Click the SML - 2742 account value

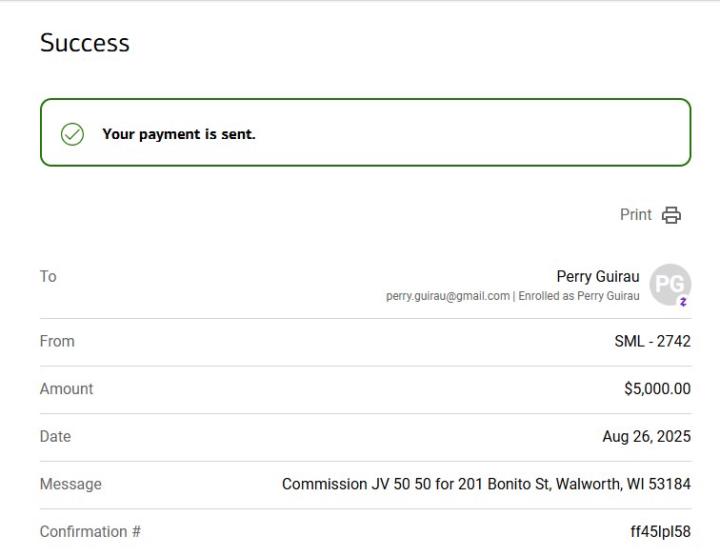pyautogui.click(x=652, y=341)
